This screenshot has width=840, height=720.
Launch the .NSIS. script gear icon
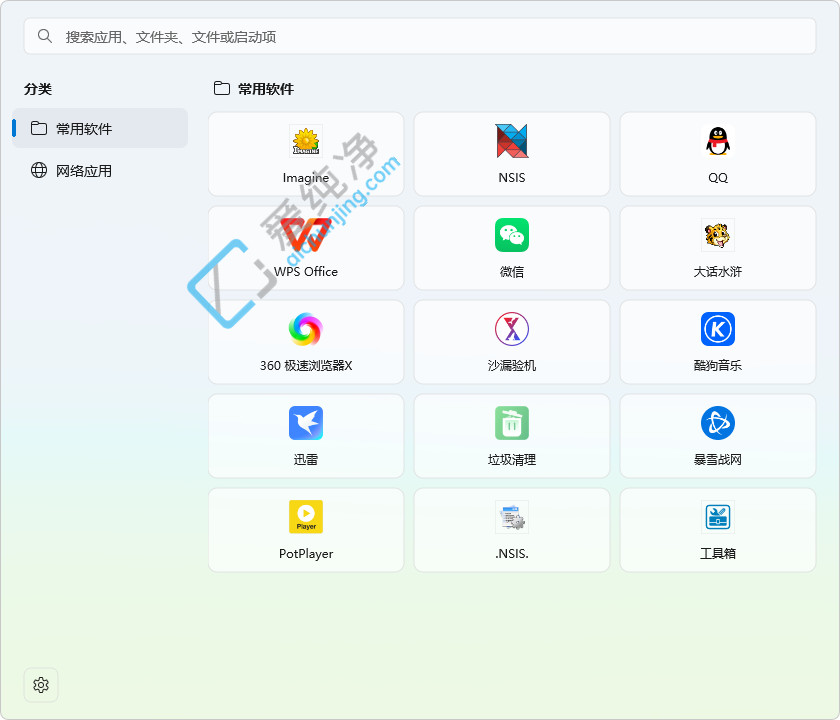(x=512, y=517)
